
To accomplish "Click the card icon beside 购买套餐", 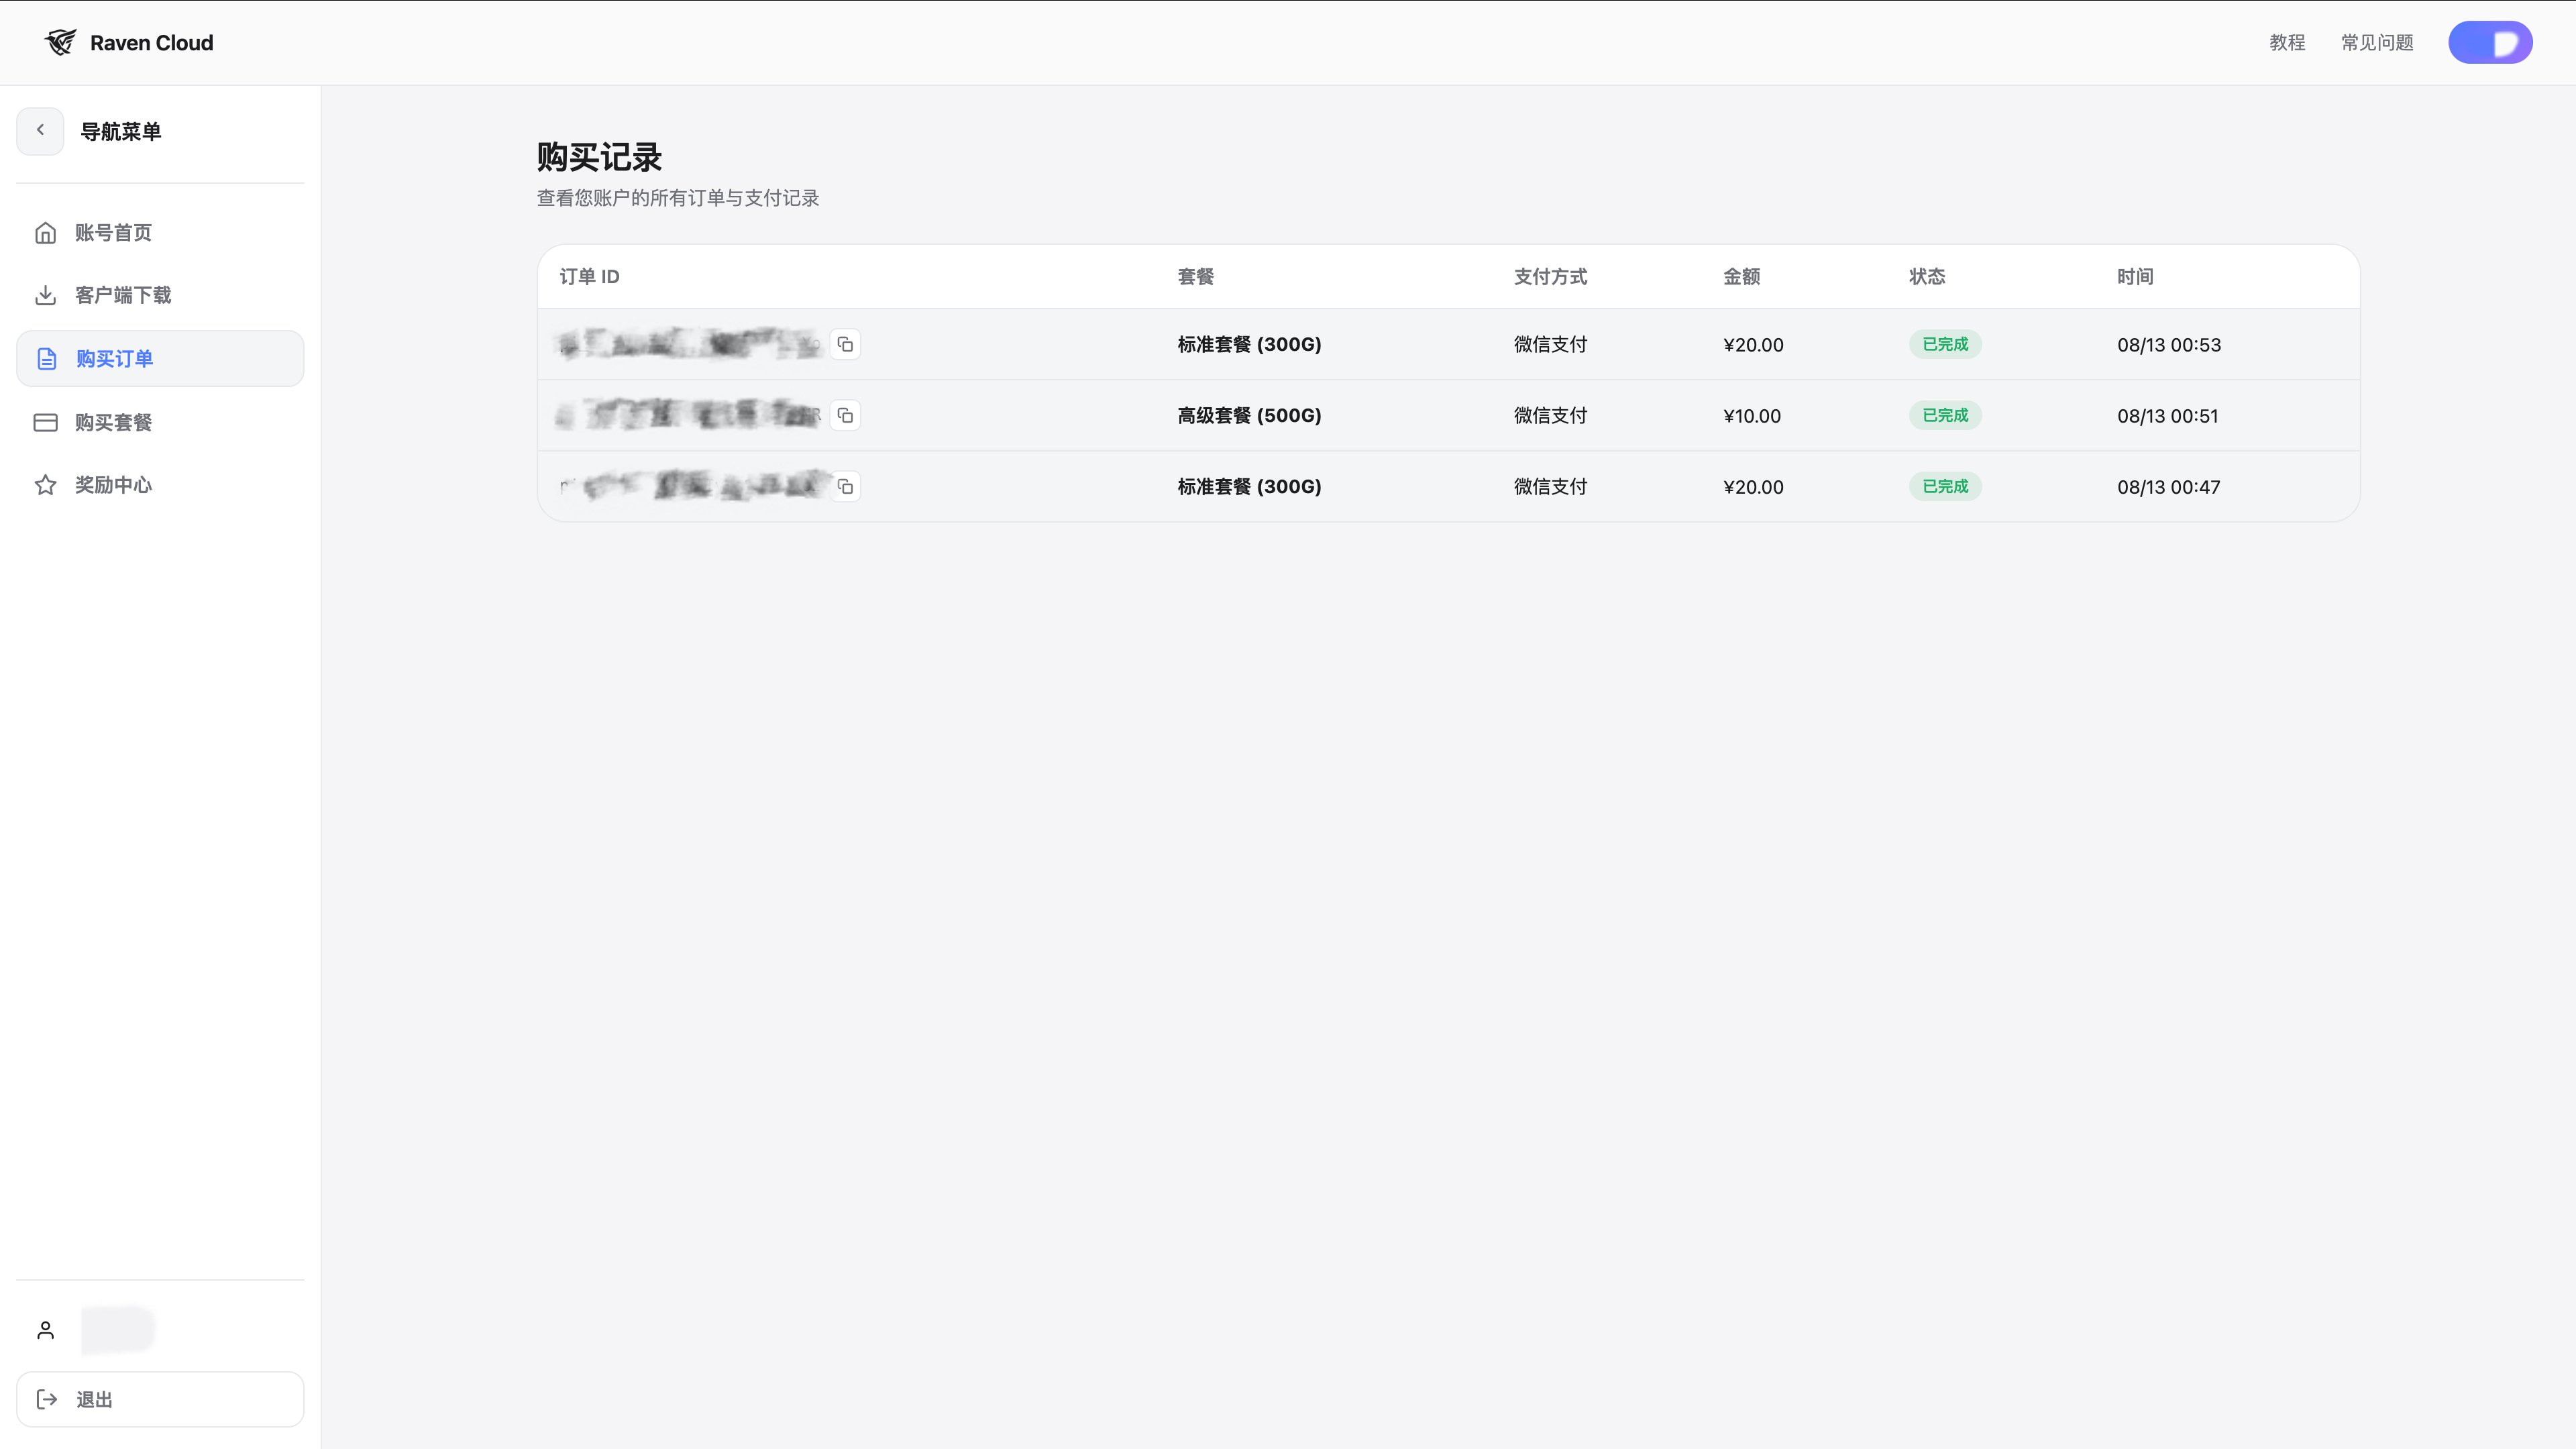I will pos(45,422).
